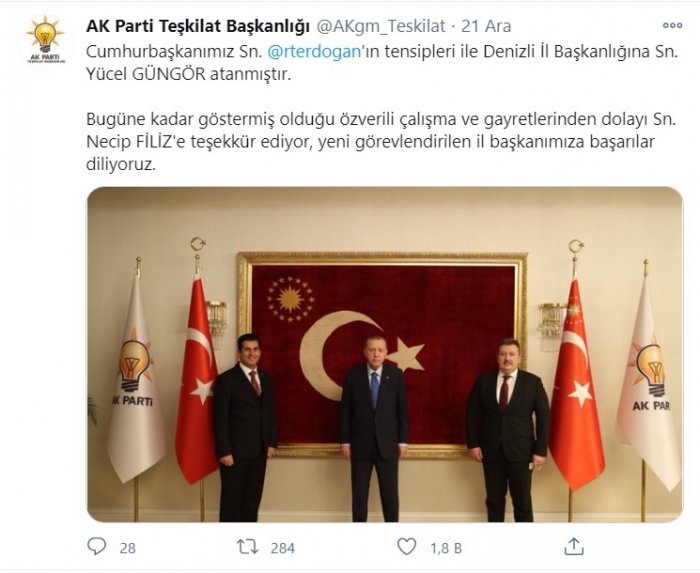The width and height of the screenshot is (700, 573).
Task: Click the reply count showing 28
Action: point(127,548)
